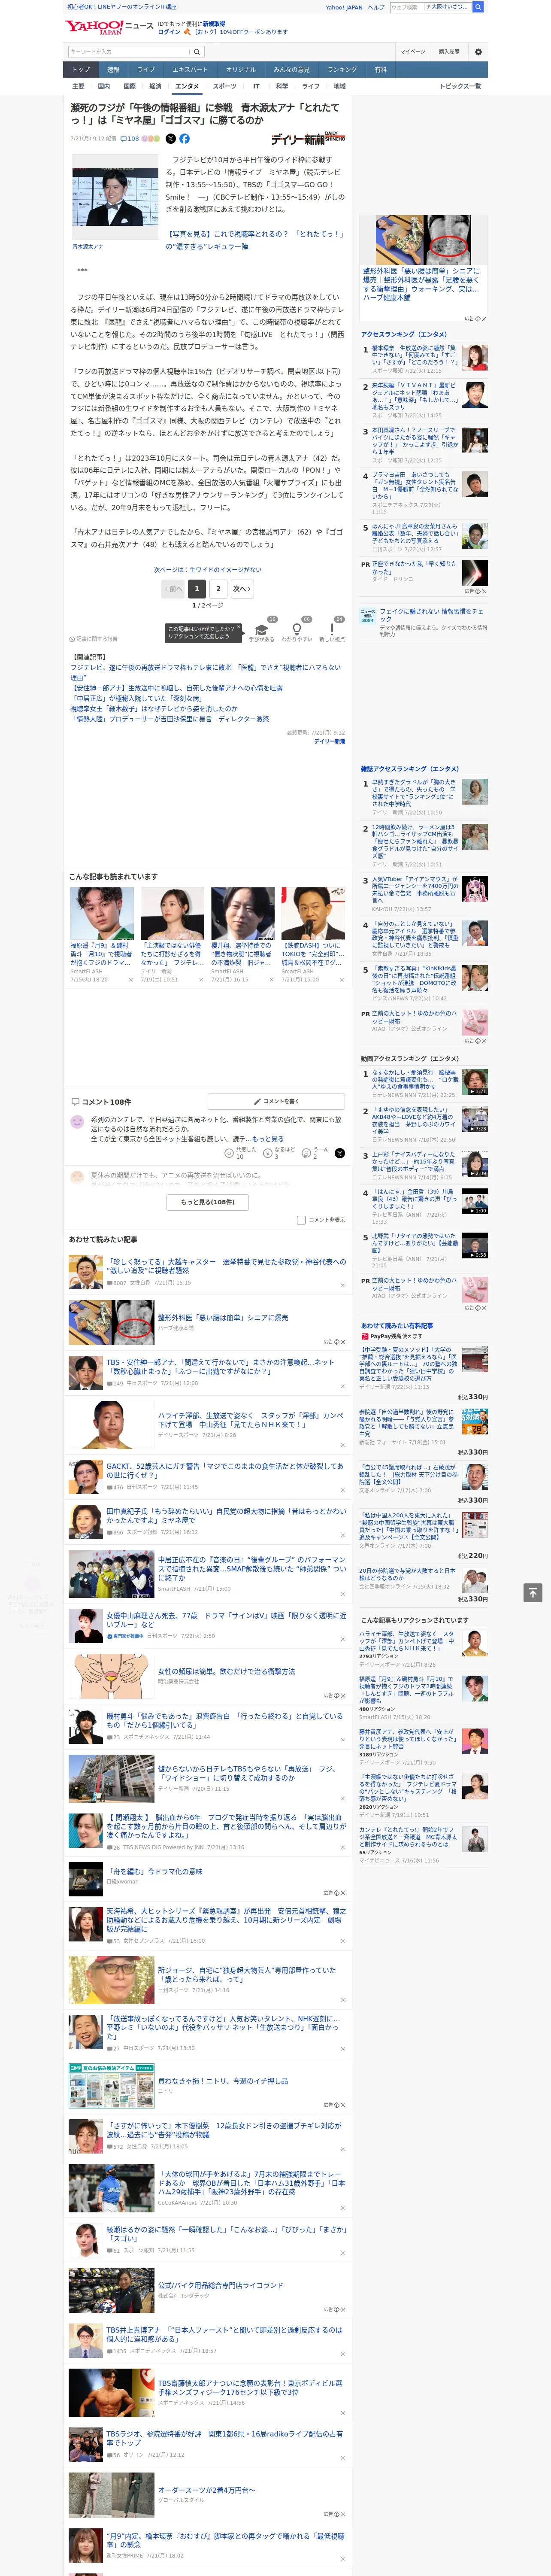Select the スポーツ category tab
This screenshot has height=2576, width=551.
coord(225,86)
